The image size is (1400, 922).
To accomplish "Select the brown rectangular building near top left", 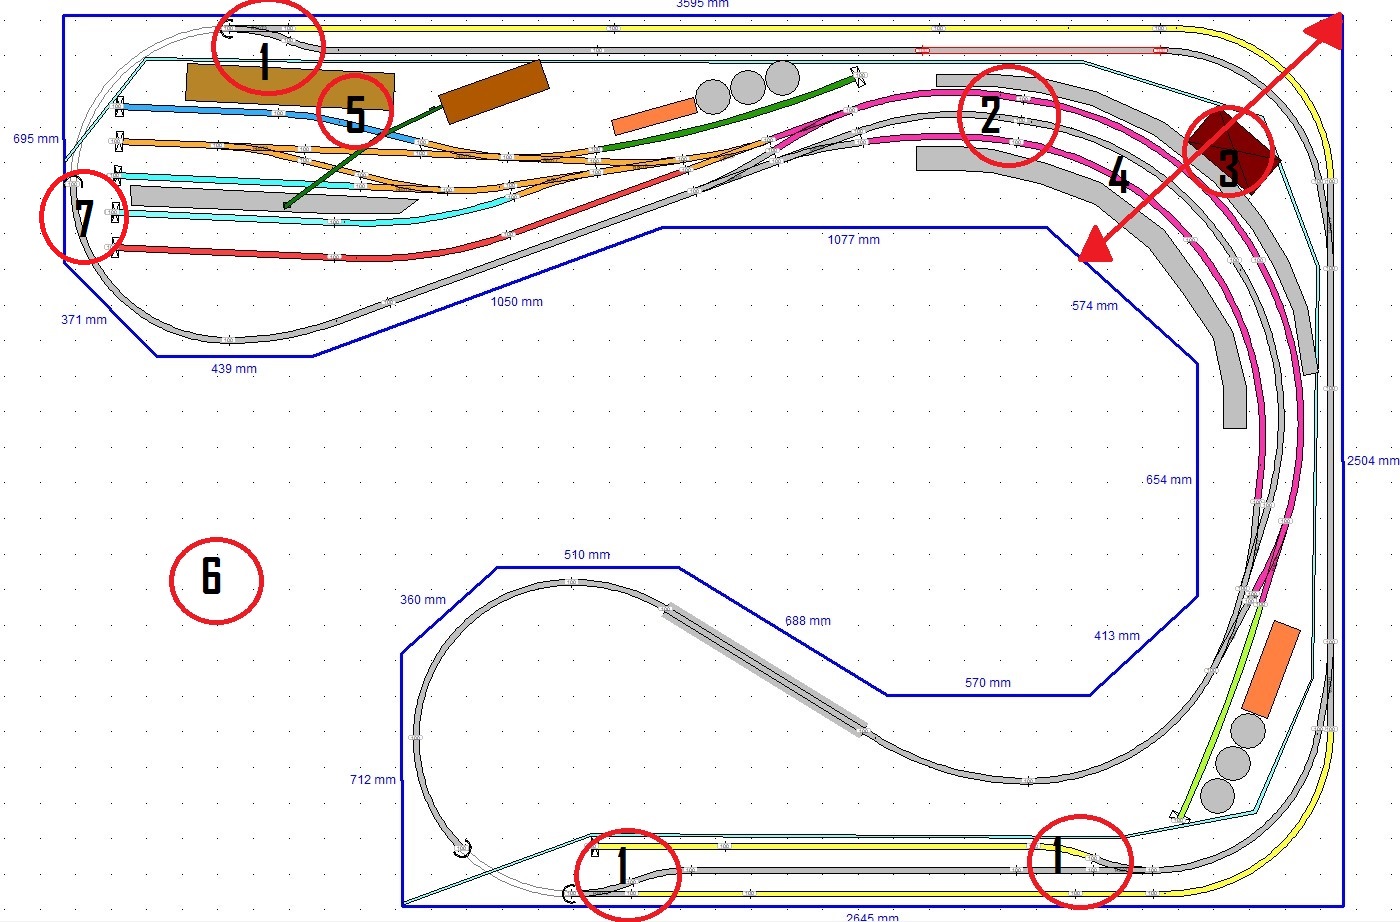I will pos(289,86).
